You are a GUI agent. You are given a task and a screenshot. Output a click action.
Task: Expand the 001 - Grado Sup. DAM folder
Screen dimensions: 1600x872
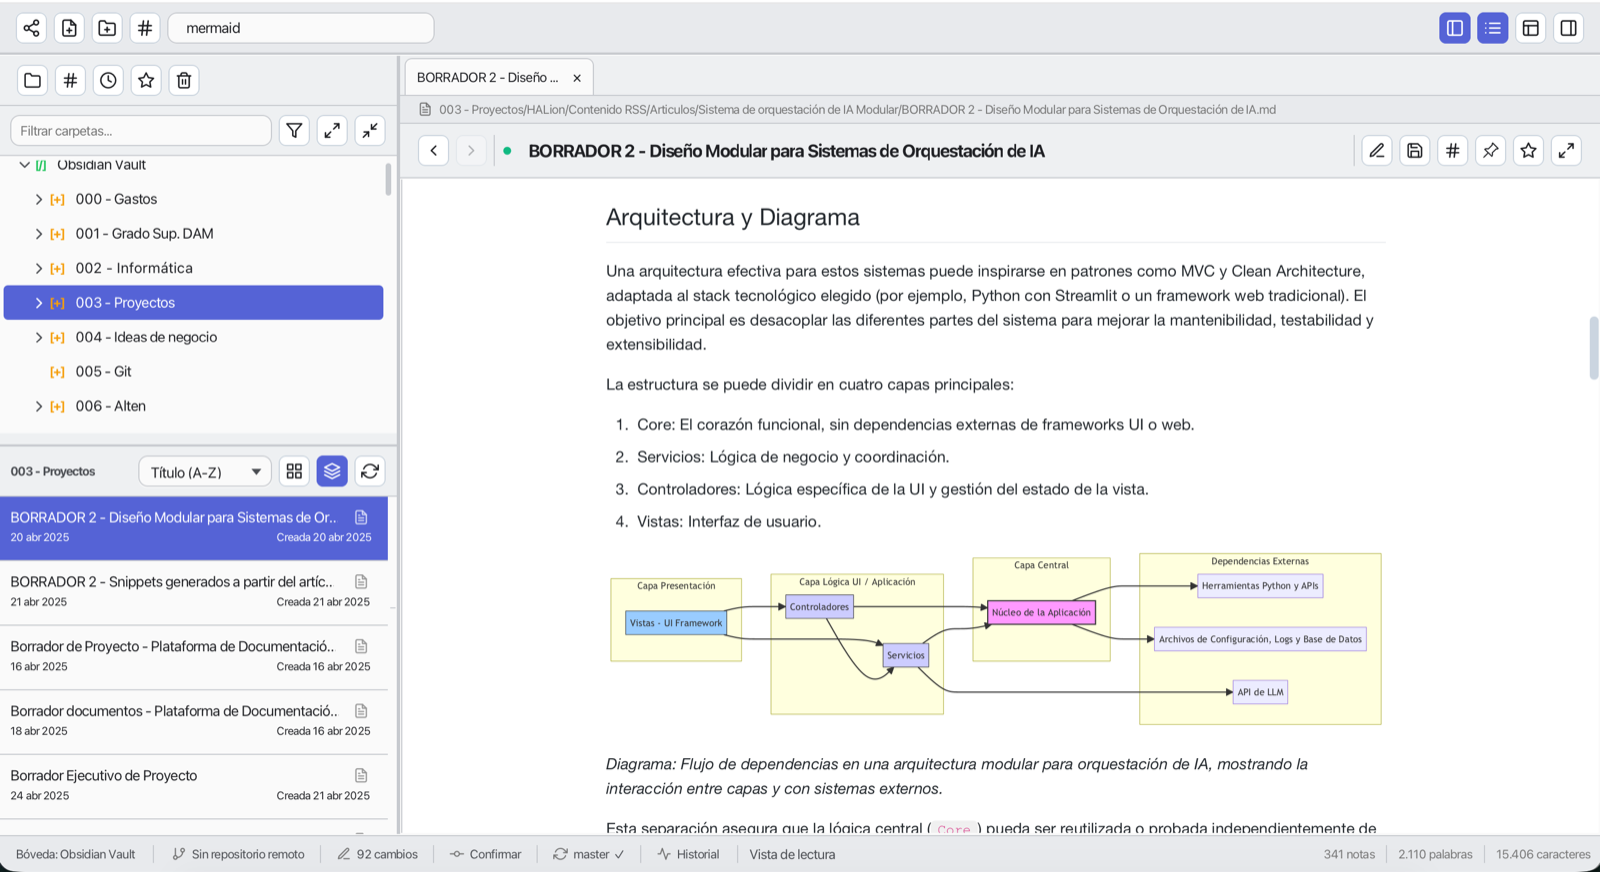pyautogui.click(x=39, y=234)
